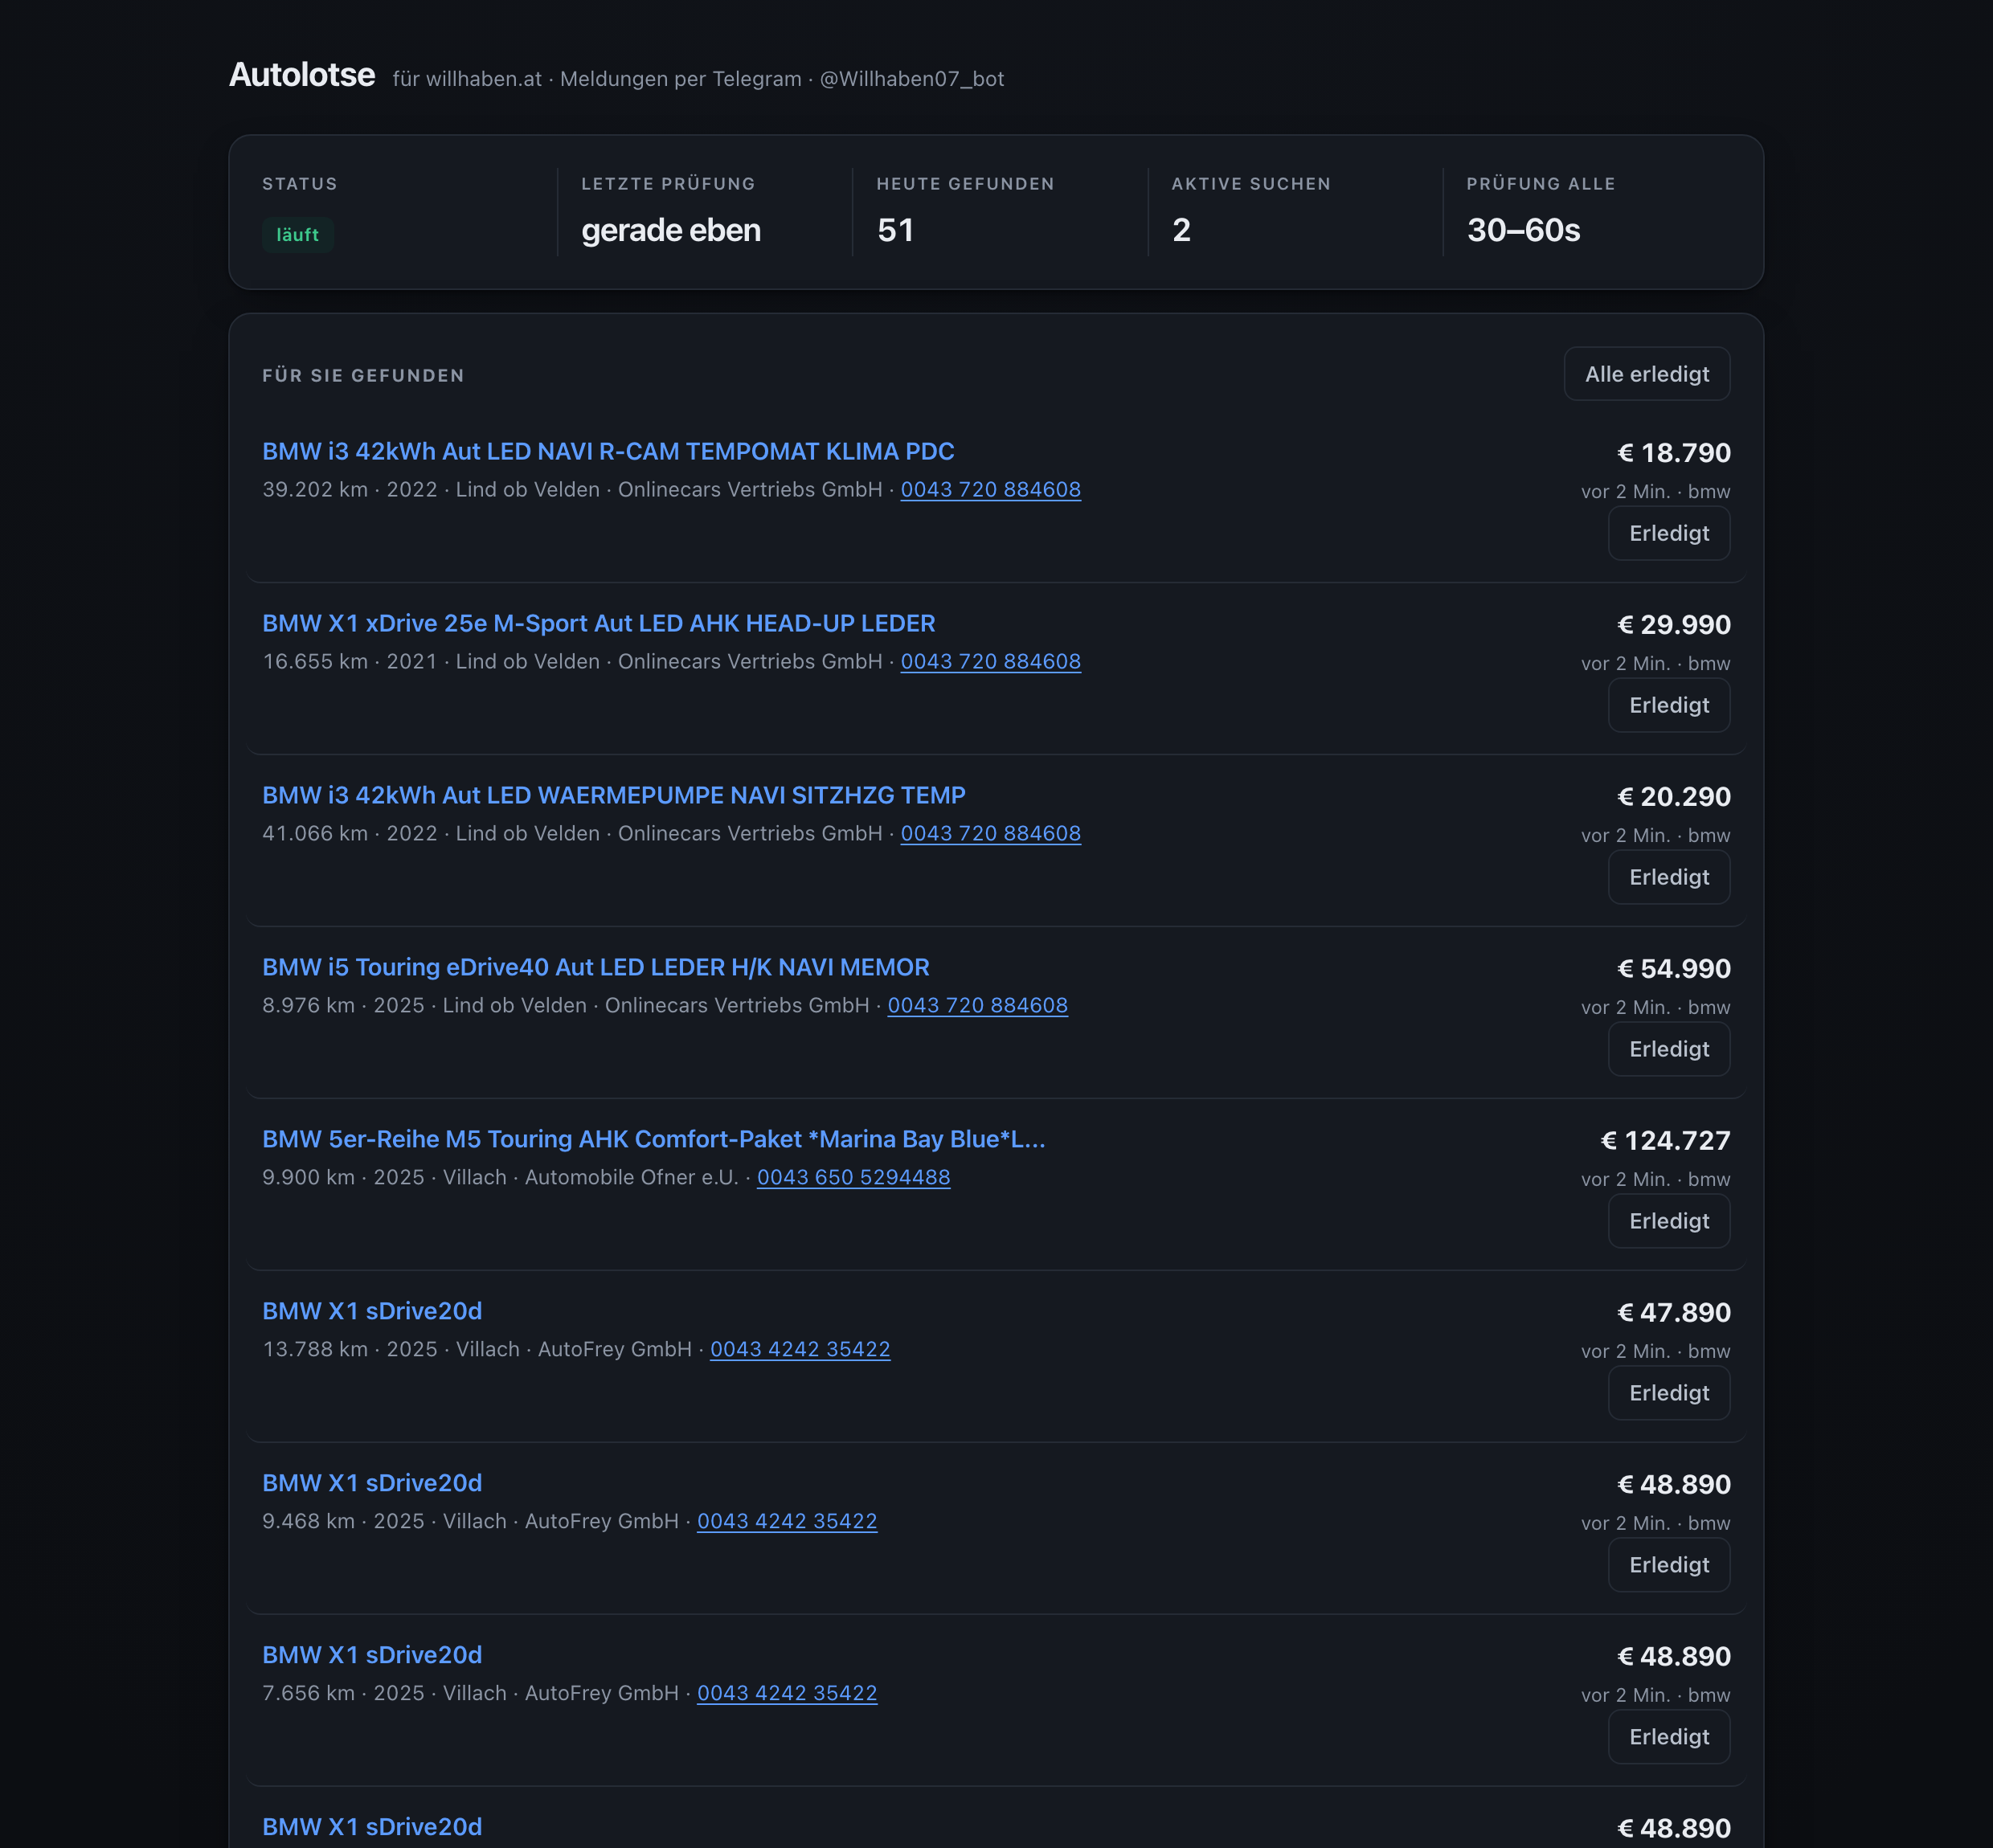Click 'vor 2 Min. · bmw' under the € 18.790 price
The height and width of the screenshot is (1848, 1993).
coord(1655,491)
